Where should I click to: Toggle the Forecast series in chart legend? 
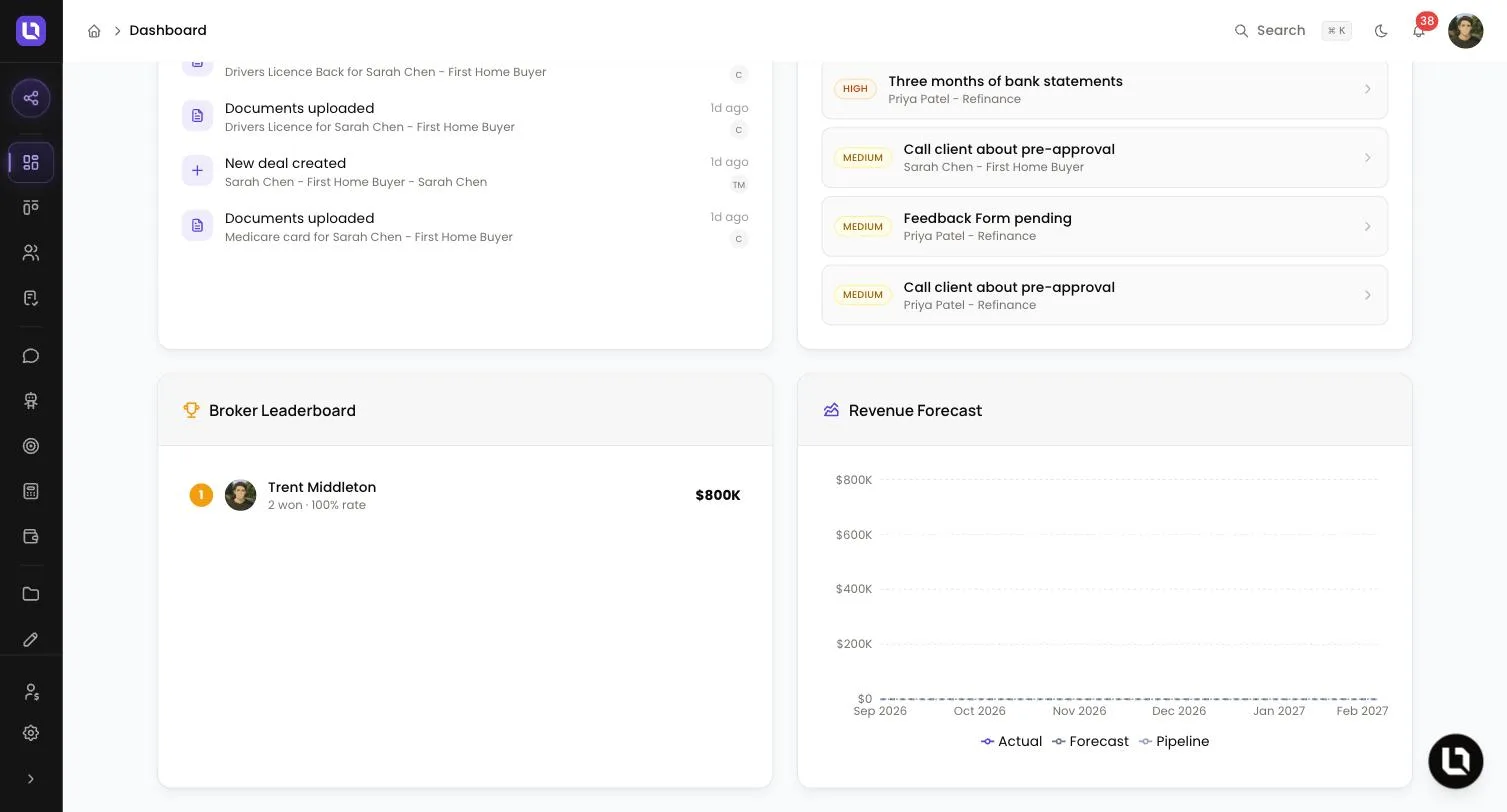(1090, 742)
